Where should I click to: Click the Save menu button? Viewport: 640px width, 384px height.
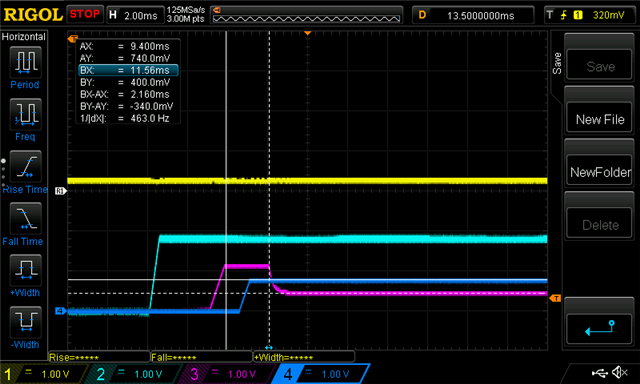click(599, 65)
